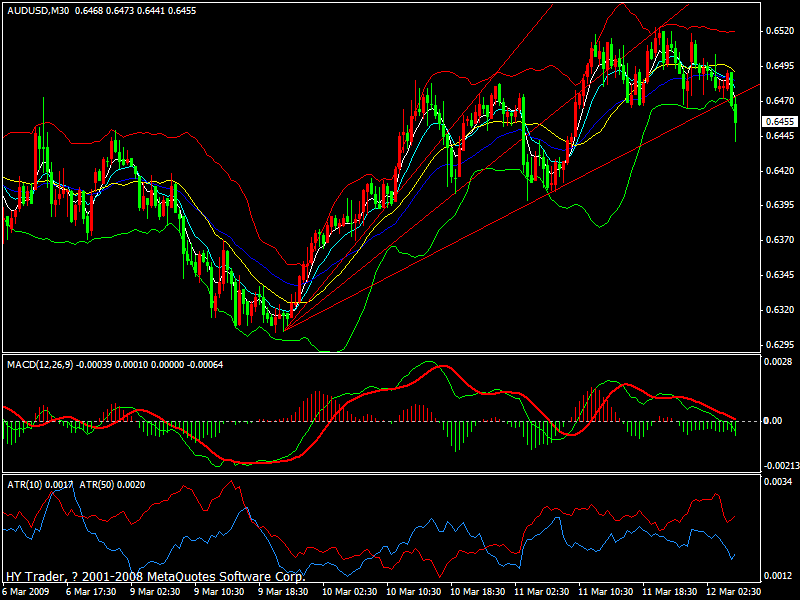800x600 pixels.
Task: Click the 0.6420 price axis value
Action: tap(780, 170)
